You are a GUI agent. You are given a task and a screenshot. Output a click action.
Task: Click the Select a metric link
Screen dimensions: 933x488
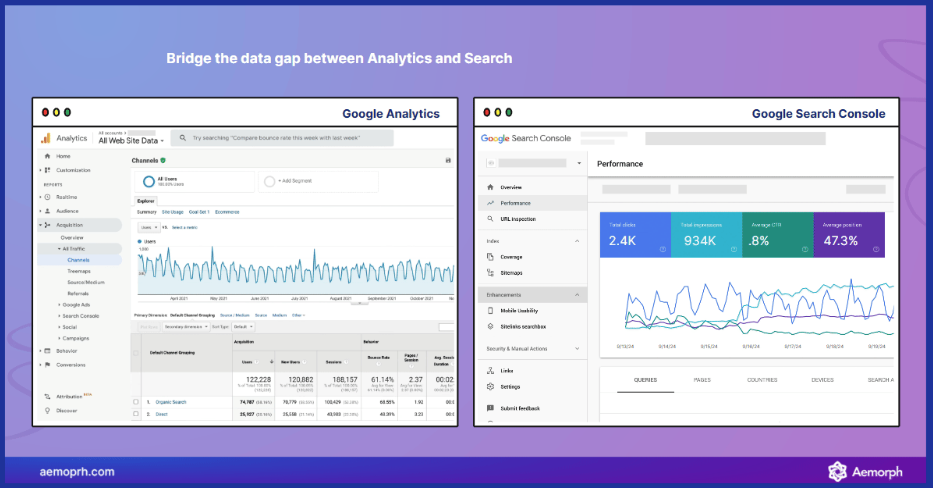(184, 227)
